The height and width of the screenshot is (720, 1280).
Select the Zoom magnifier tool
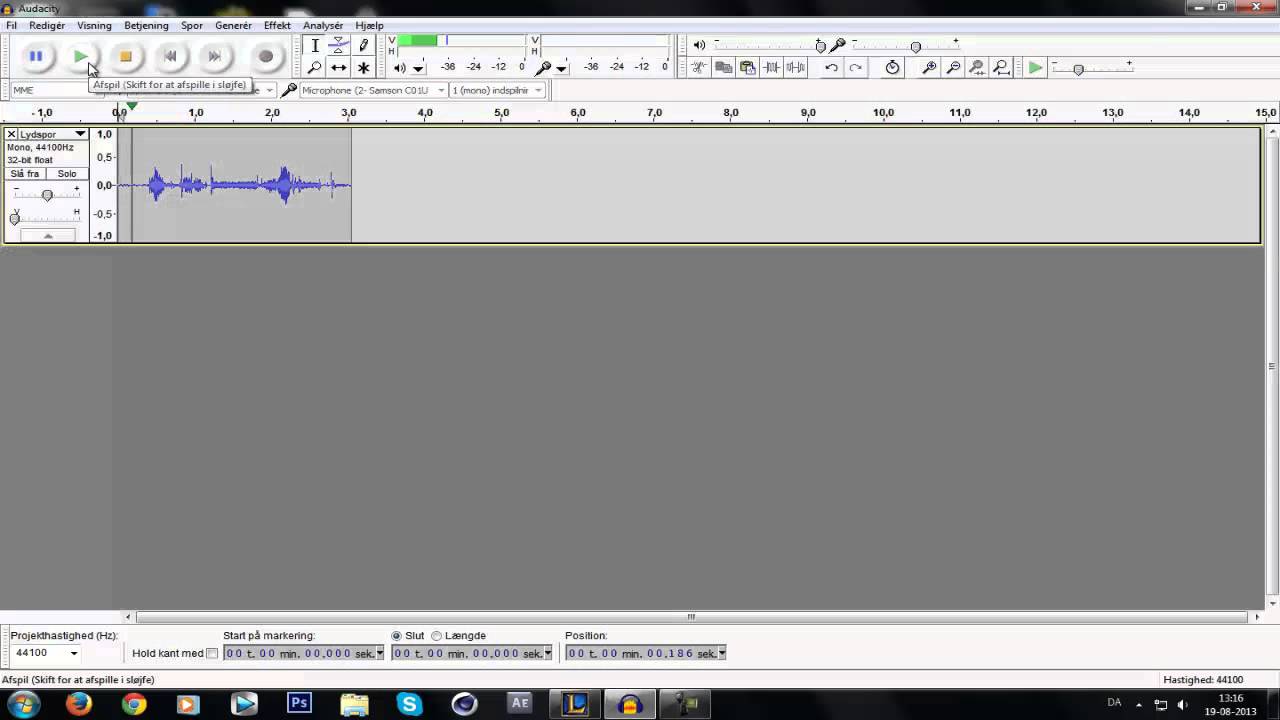click(x=314, y=68)
